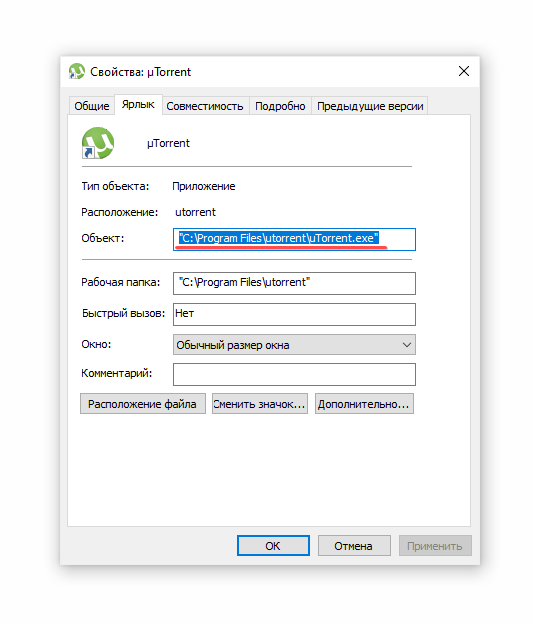Click the µTorrent icon in title bar
The height and width of the screenshot is (625, 533).
tap(77, 72)
